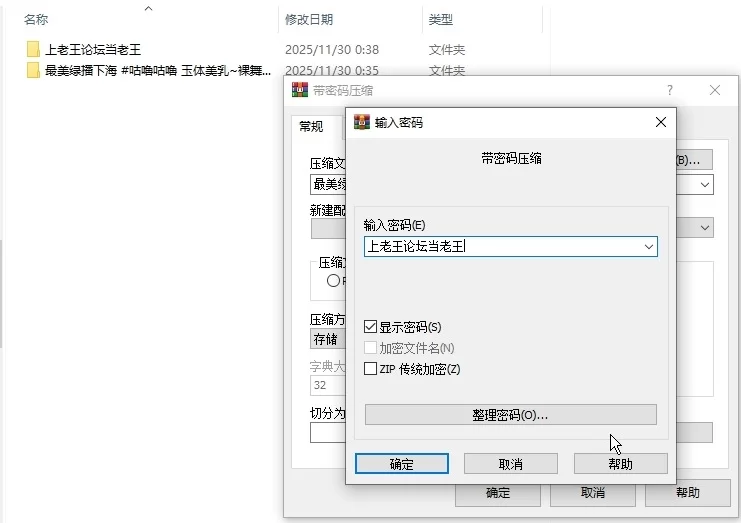Click 取消 in the 输入密码 dialog
This screenshot has width=741, height=523.
[x=511, y=464]
